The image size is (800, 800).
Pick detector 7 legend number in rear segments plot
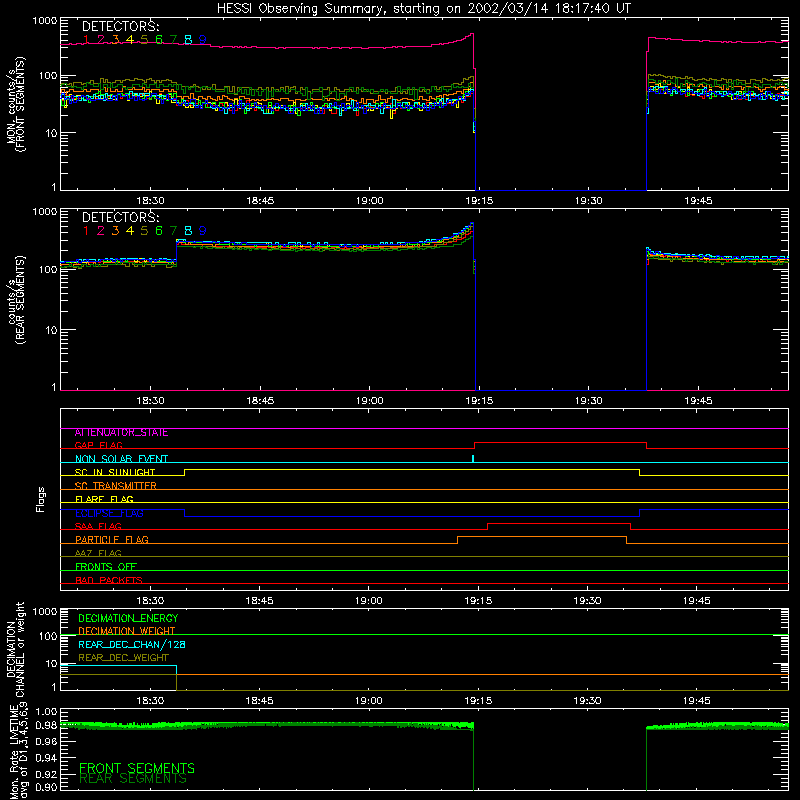tap(173, 231)
